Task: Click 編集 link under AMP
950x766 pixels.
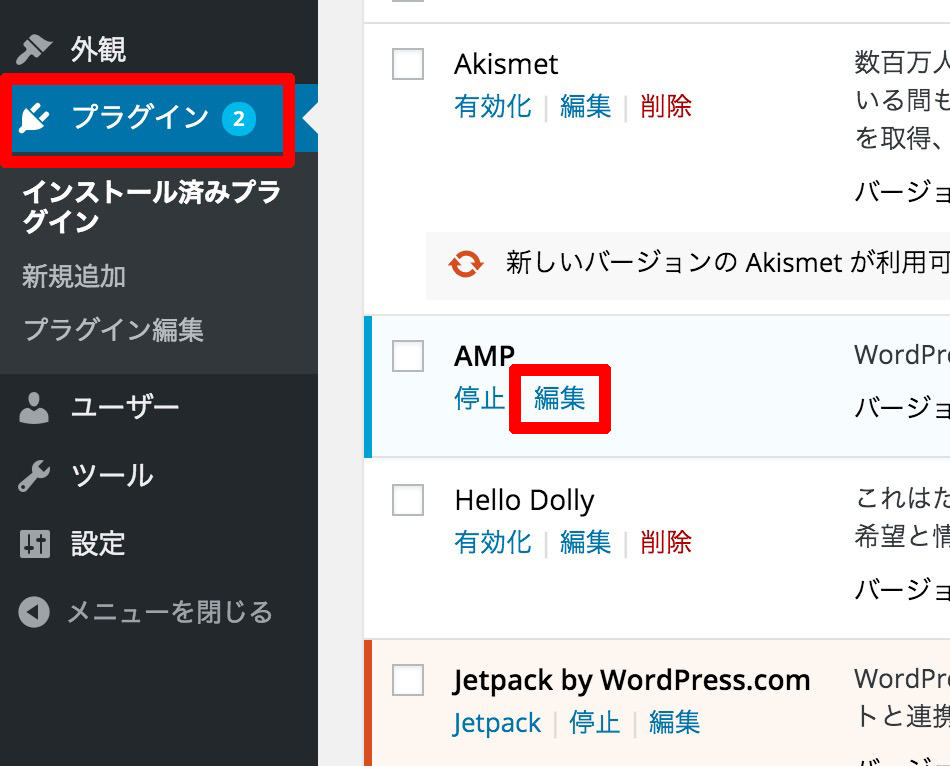Action: pos(559,398)
